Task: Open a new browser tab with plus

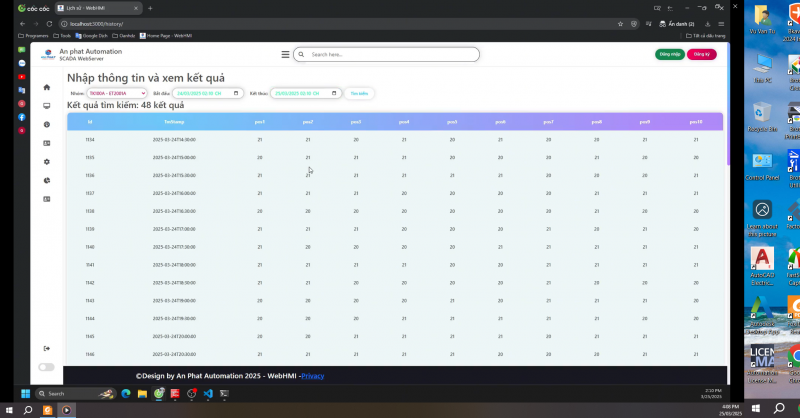Action: click(x=150, y=8)
